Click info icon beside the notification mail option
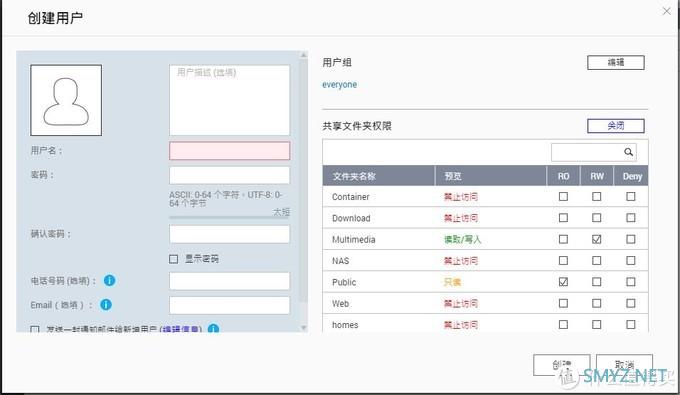The height and width of the screenshot is (395, 680). tap(213, 329)
